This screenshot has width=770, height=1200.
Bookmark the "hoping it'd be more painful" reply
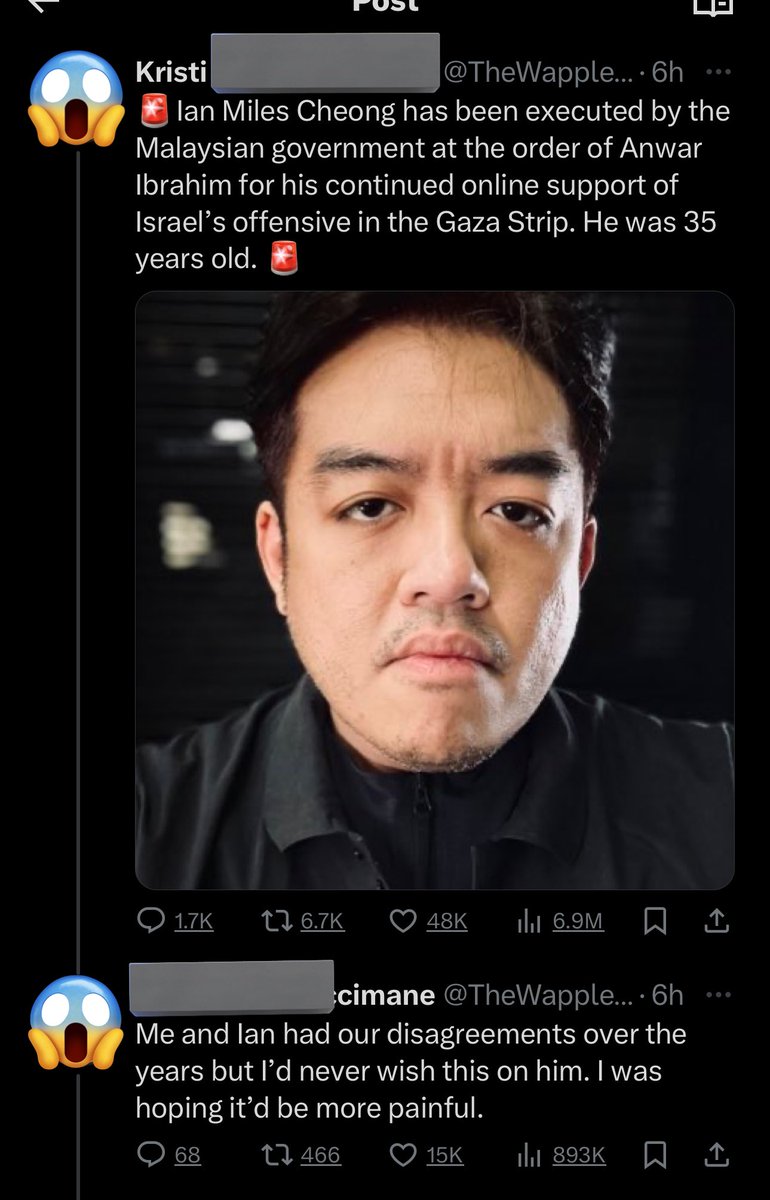[x=655, y=1155]
